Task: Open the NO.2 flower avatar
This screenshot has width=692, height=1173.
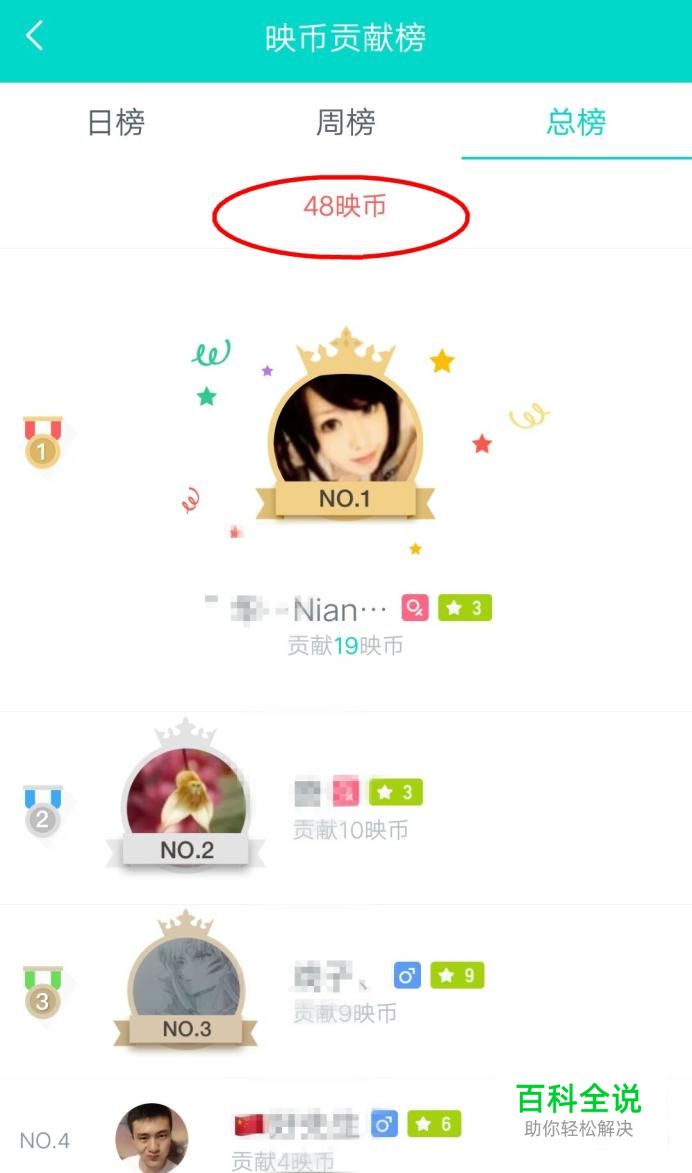Action: [x=186, y=793]
